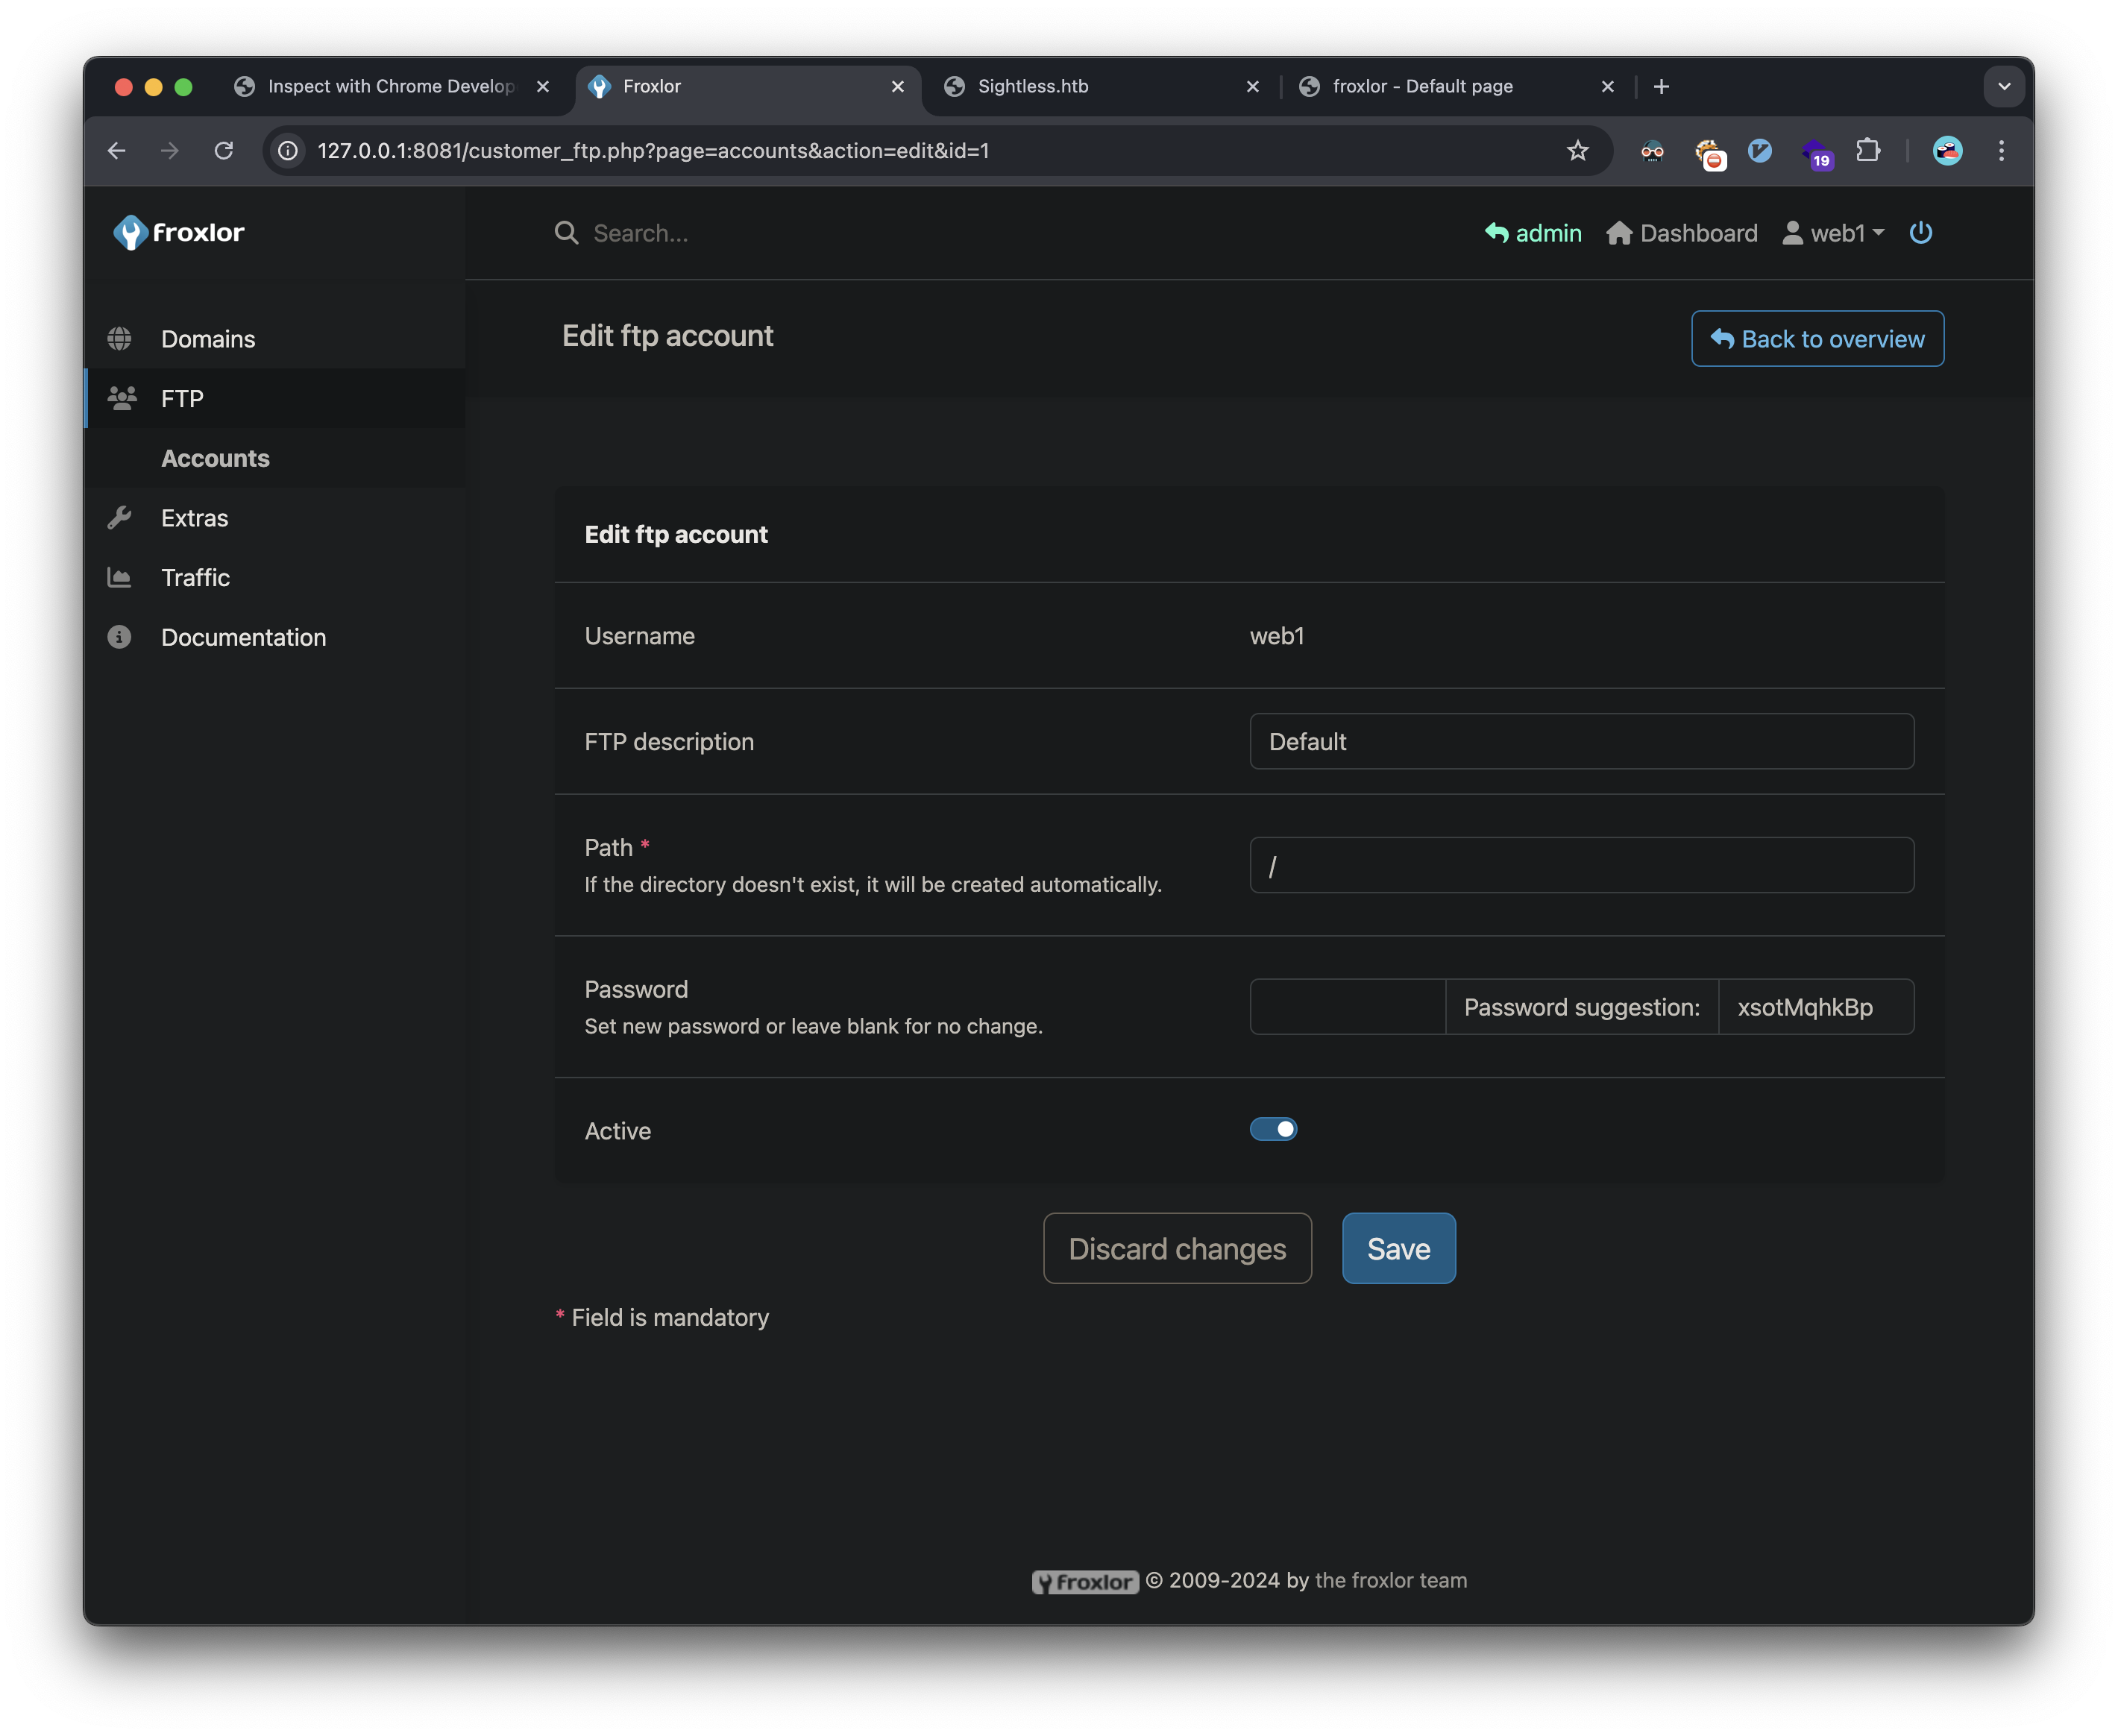
Task: Switch to the Sightless.htb tab
Action: [1033, 87]
